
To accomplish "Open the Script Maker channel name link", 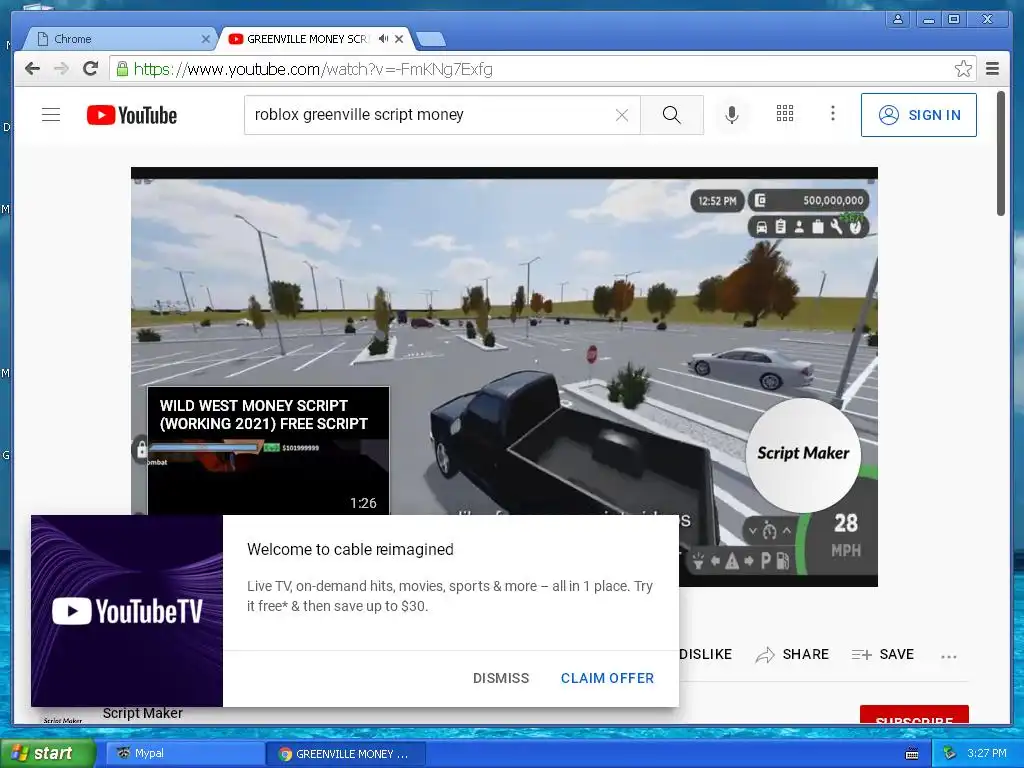I will (x=142, y=714).
